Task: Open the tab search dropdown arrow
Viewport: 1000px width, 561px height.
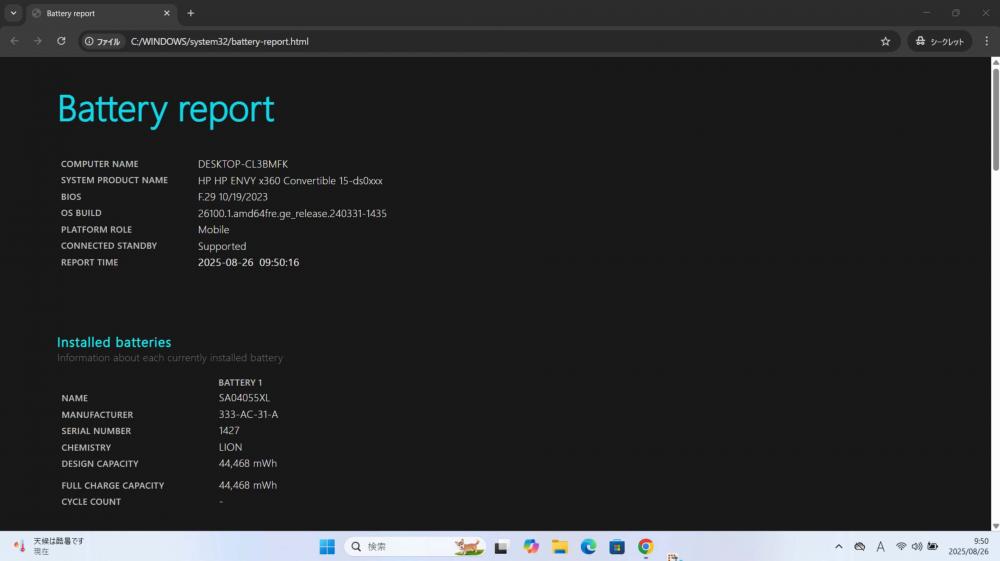Action: click(x=13, y=13)
